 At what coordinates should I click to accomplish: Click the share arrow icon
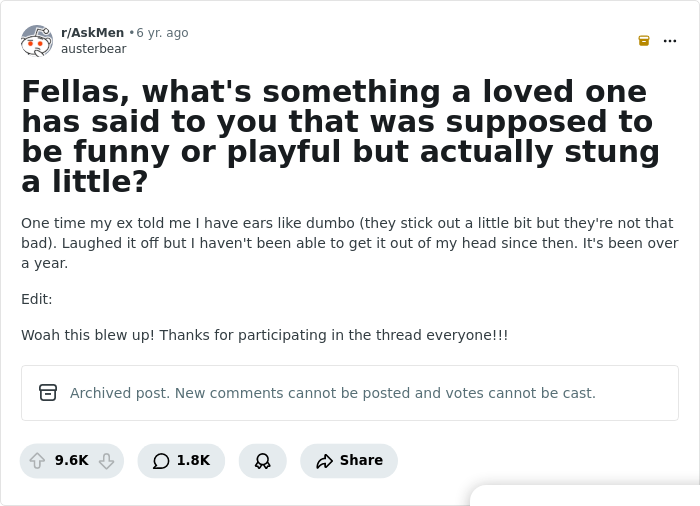click(x=324, y=461)
